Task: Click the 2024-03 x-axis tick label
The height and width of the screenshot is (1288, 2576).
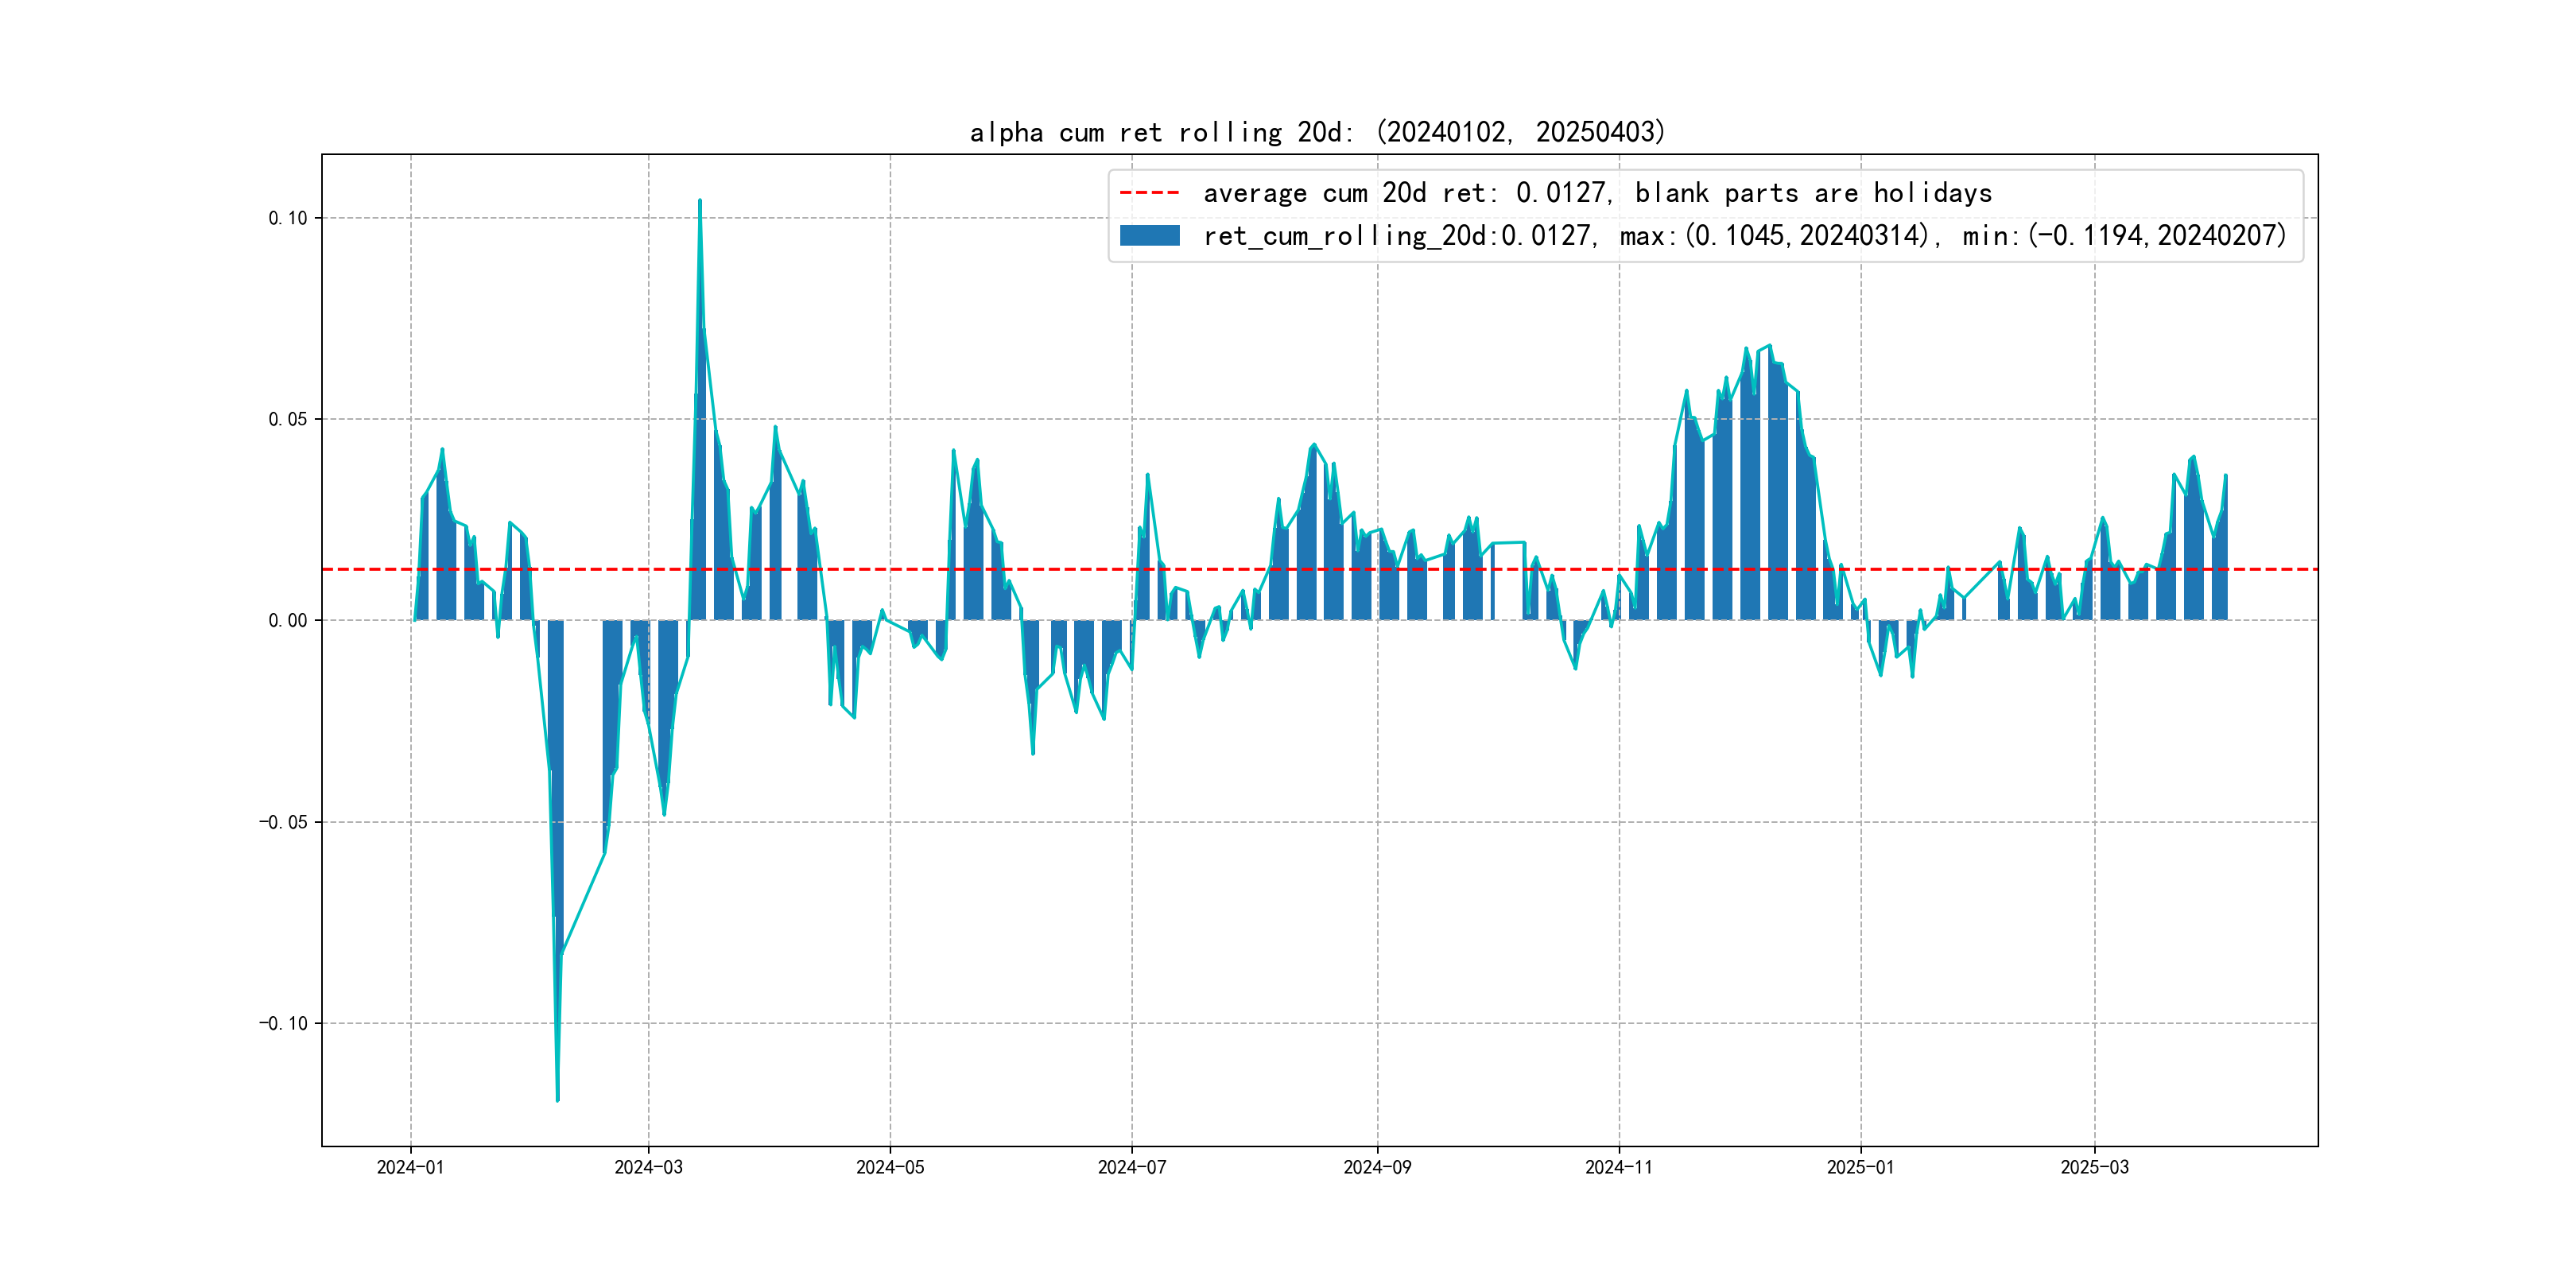Action: coord(648,1167)
